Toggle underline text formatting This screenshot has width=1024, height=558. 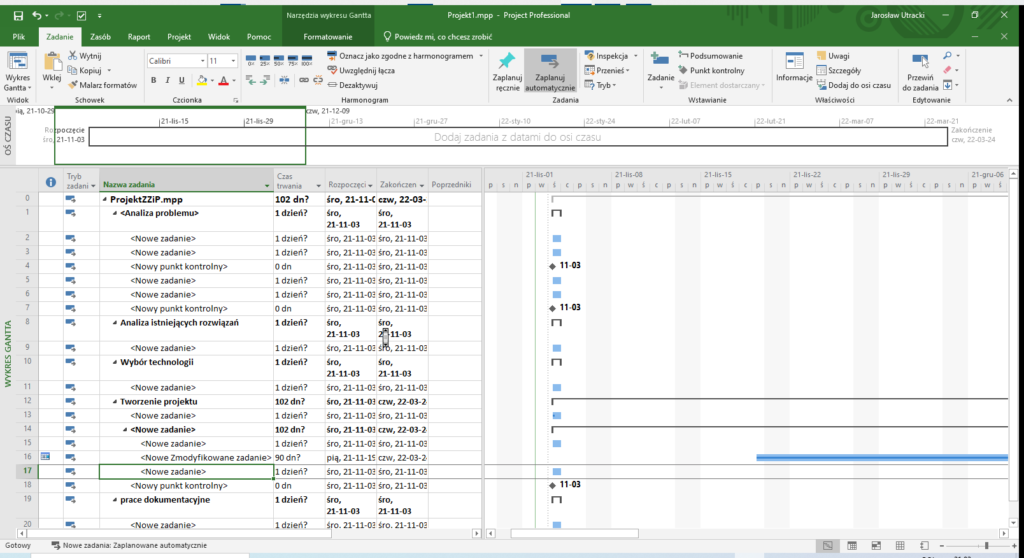[x=182, y=81]
